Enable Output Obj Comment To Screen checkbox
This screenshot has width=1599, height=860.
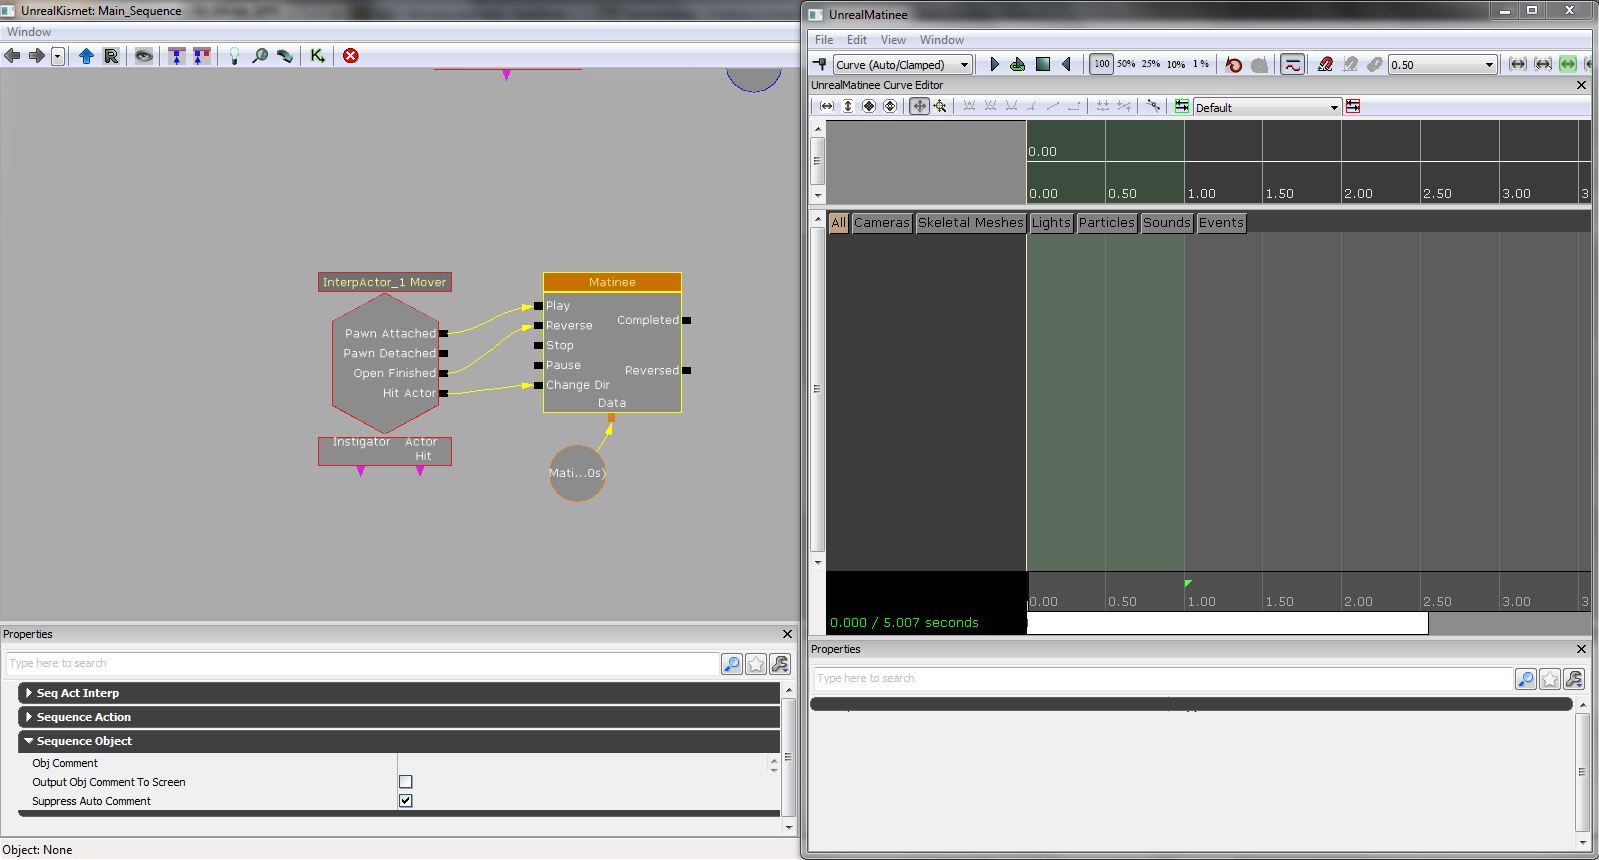click(405, 782)
